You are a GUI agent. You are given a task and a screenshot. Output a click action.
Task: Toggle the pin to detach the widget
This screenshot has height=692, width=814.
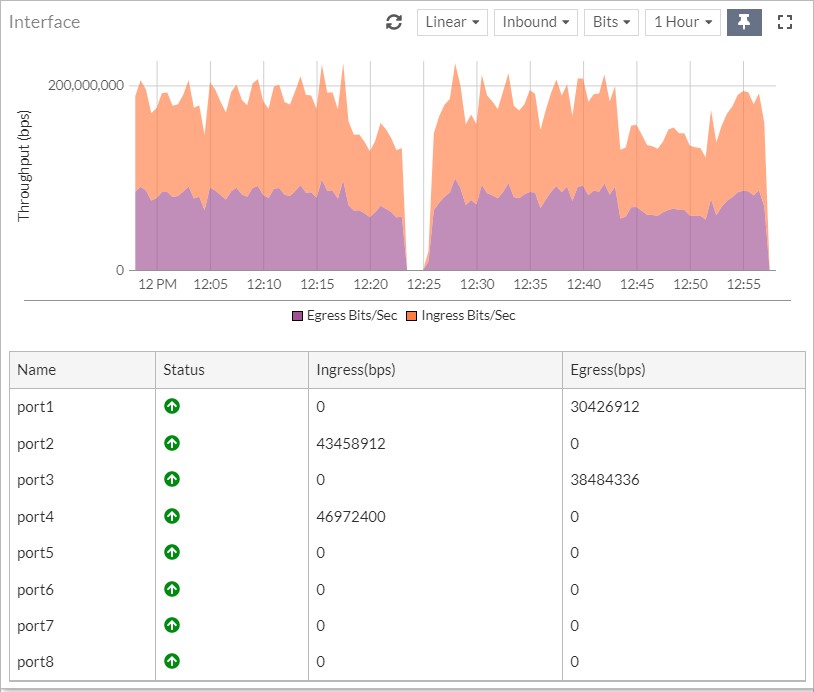click(x=744, y=21)
